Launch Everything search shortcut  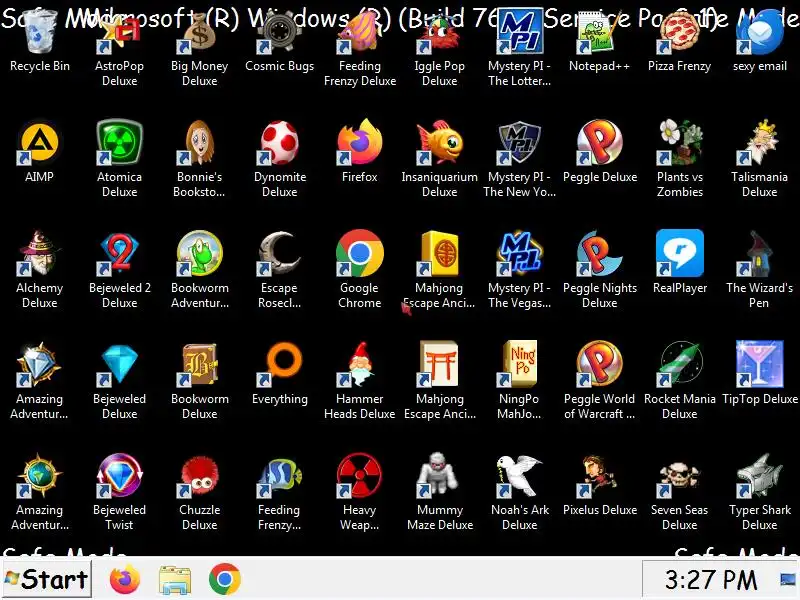point(280,364)
